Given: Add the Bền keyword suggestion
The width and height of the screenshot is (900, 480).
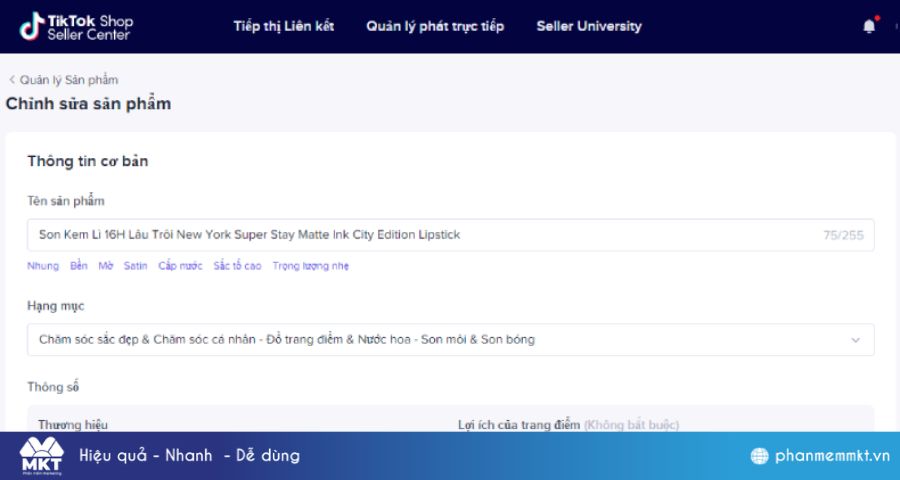Looking at the screenshot, I should click(x=79, y=266).
